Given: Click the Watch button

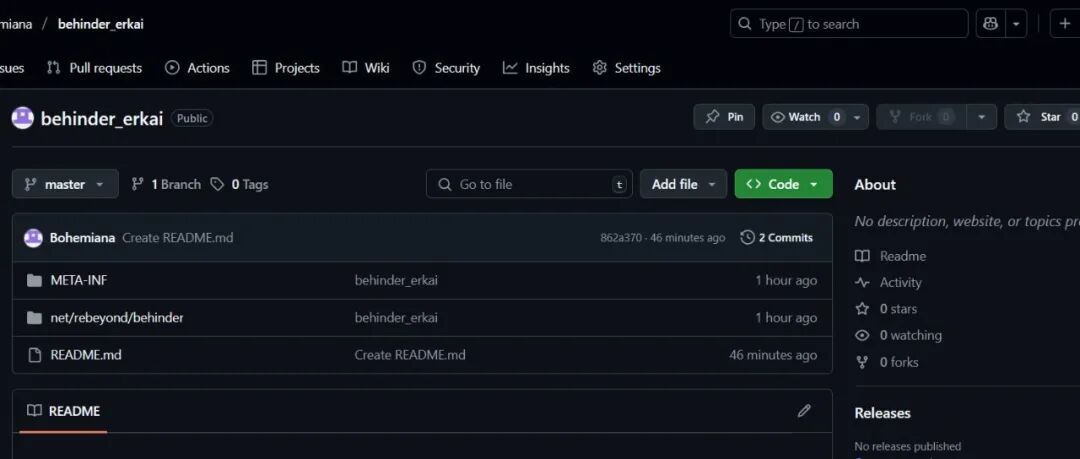Looking at the screenshot, I should click(x=807, y=117).
